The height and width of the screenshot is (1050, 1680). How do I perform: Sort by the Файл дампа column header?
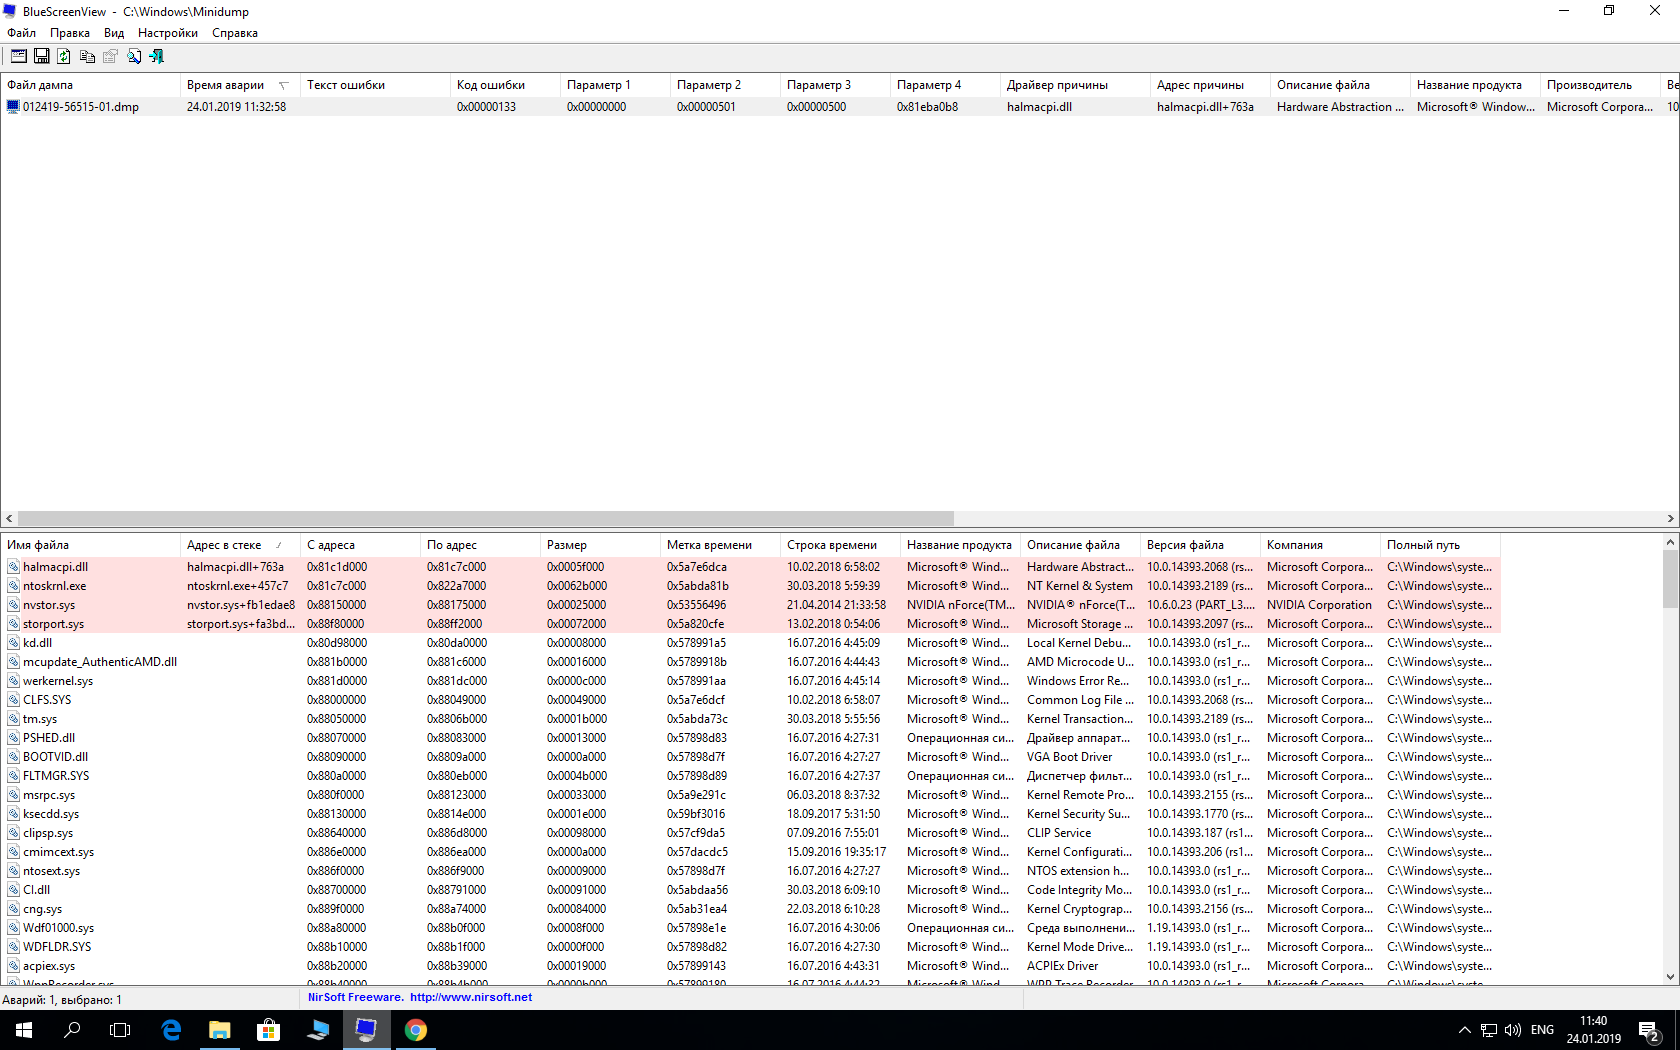point(90,85)
